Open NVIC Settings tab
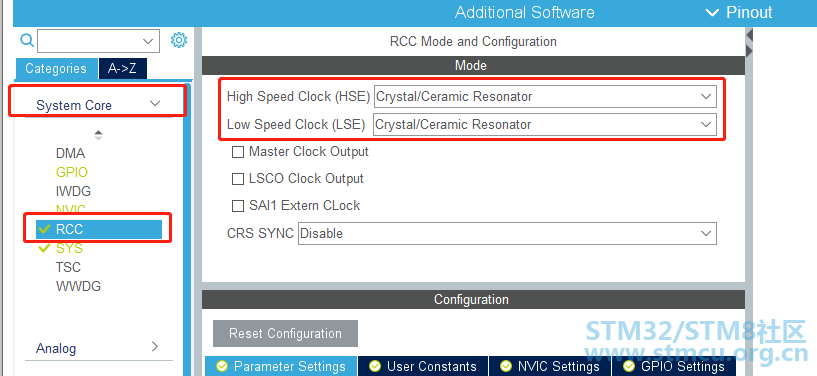 550,366
